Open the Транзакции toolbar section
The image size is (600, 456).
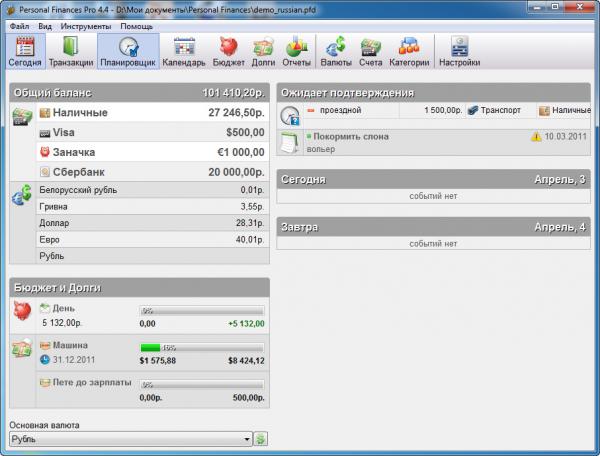[71, 52]
